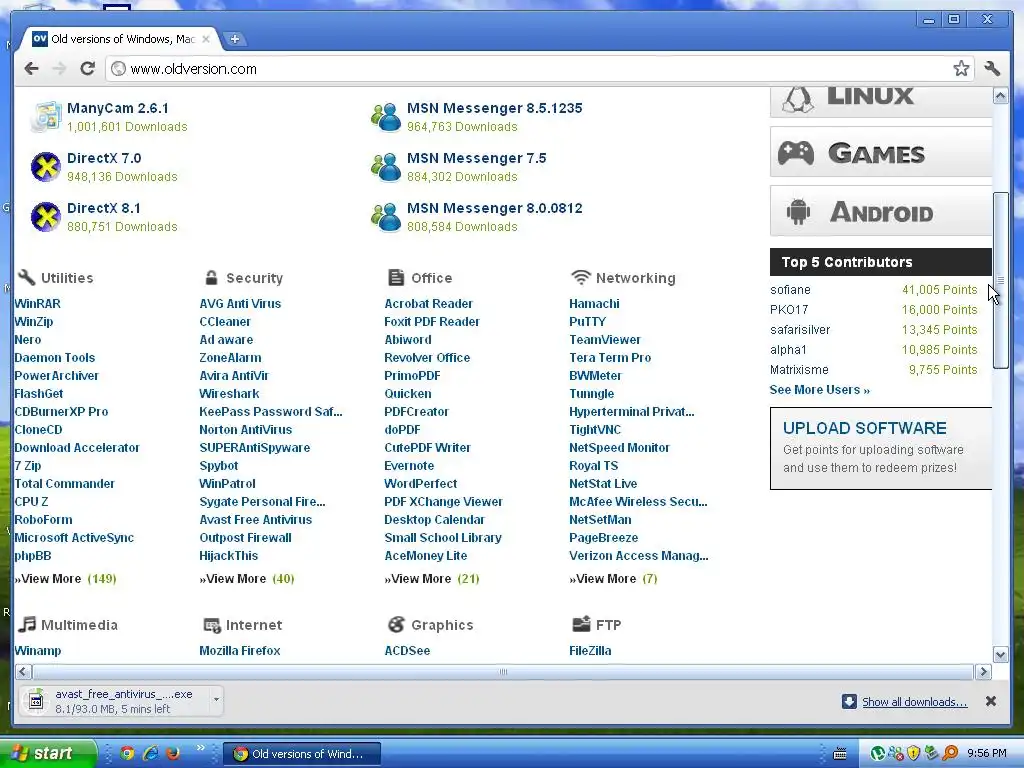Click the Graphics category icon
Screen dimensions: 1024x768
(x=396, y=624)
